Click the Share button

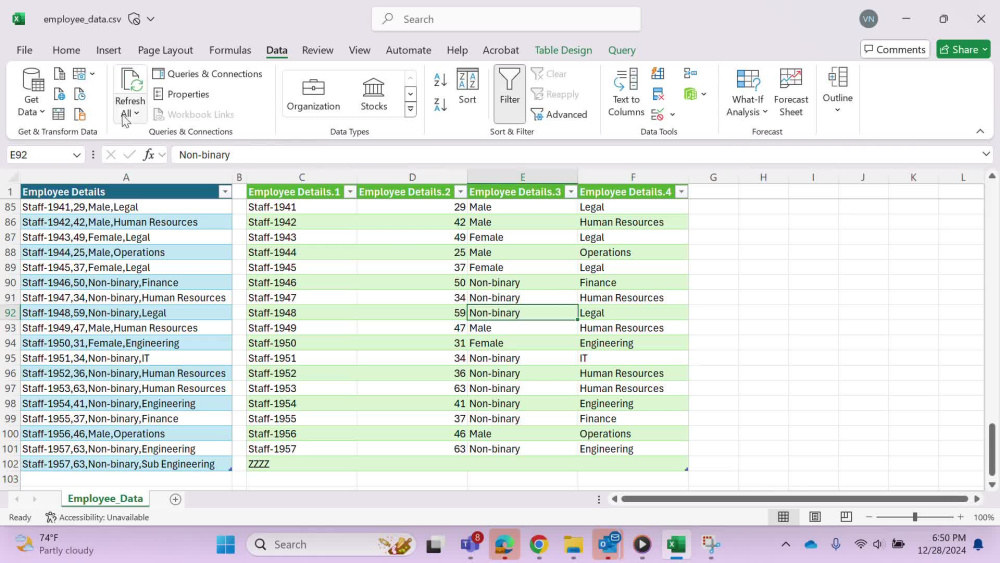coord(963,50)
